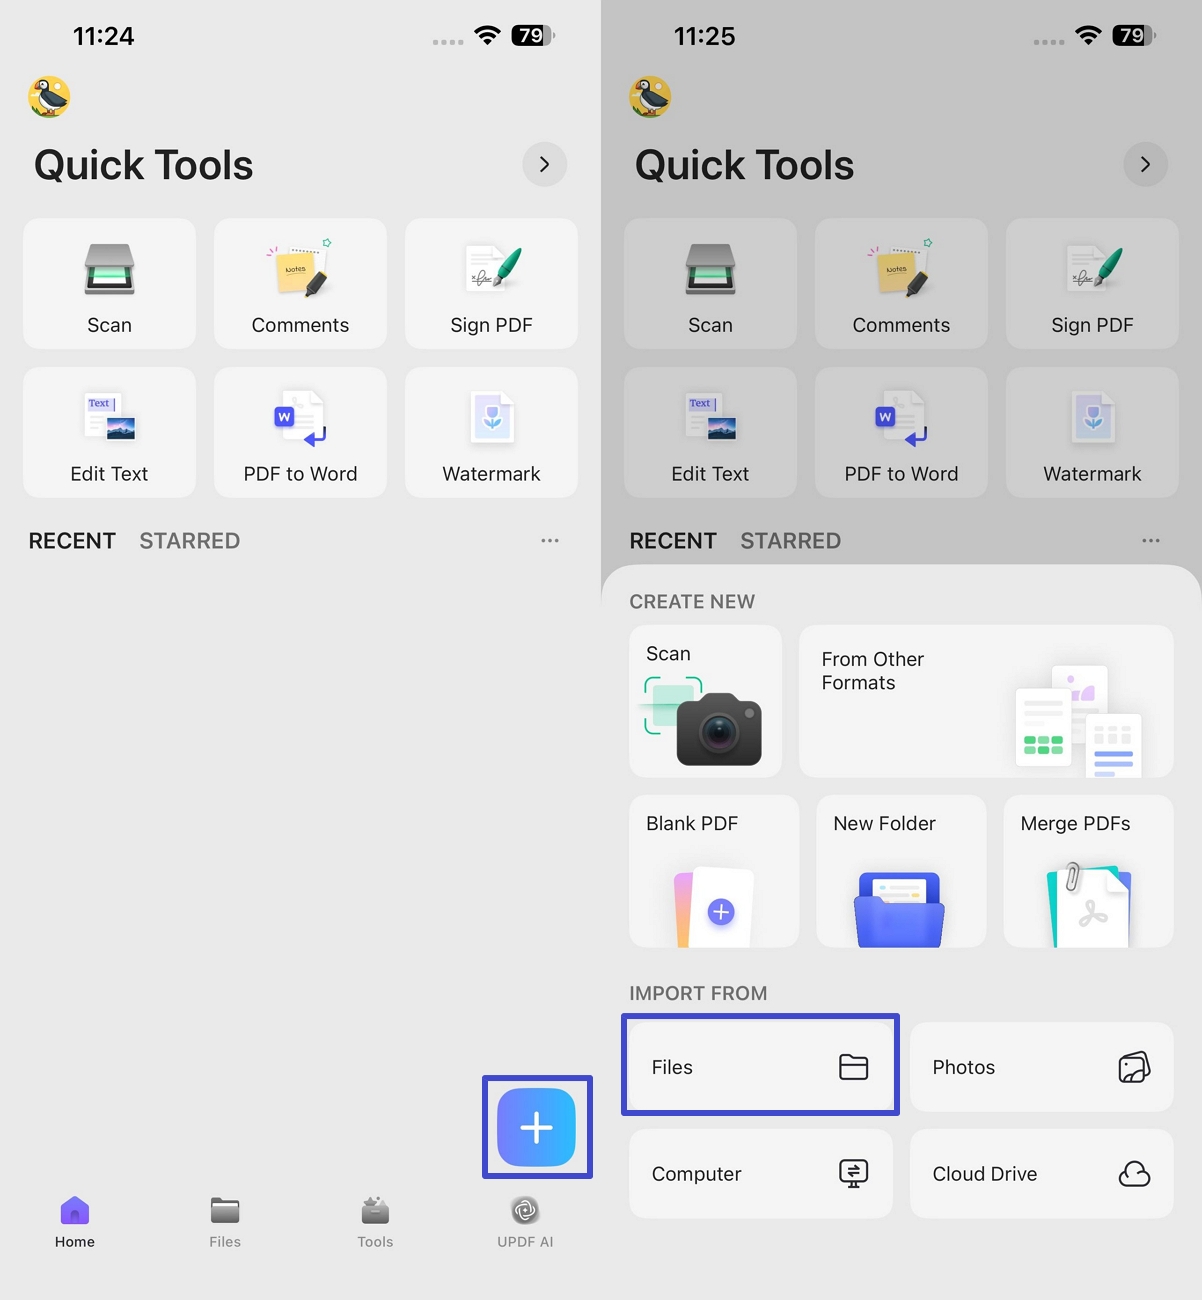Tap the Quick Tools heading on the 11:24 screen
The image size is (1202, 1300).
click(143, 165)
